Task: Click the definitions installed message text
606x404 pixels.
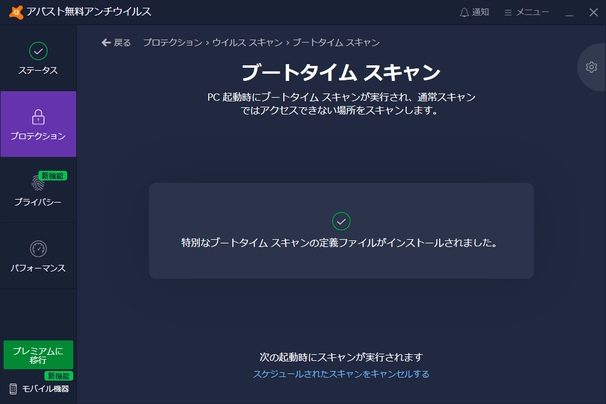Action: [339, 243]
